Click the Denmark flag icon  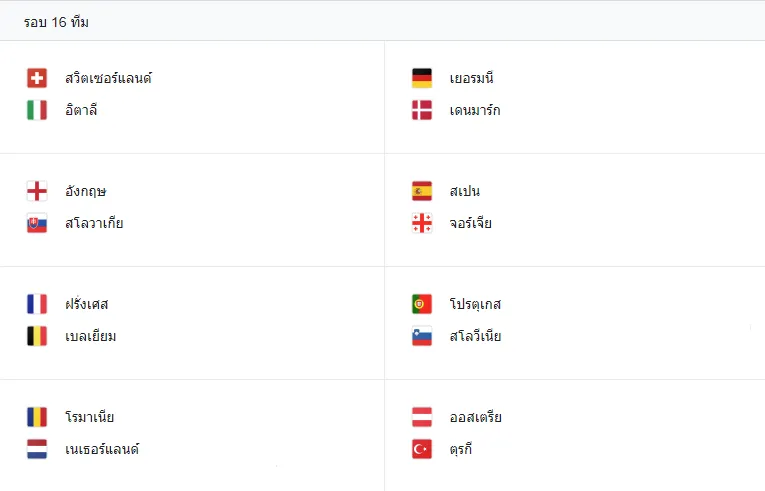tap(422, 110)
